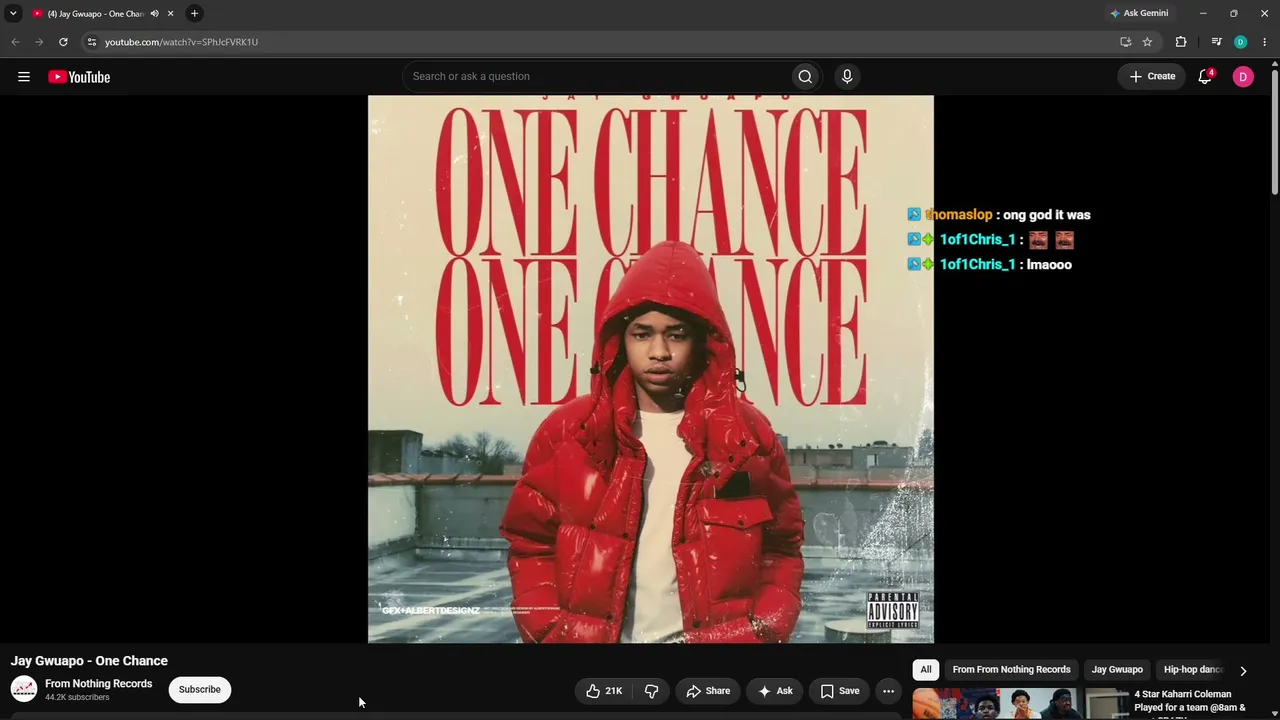Minimize the Chrome window

point(1203,13)
